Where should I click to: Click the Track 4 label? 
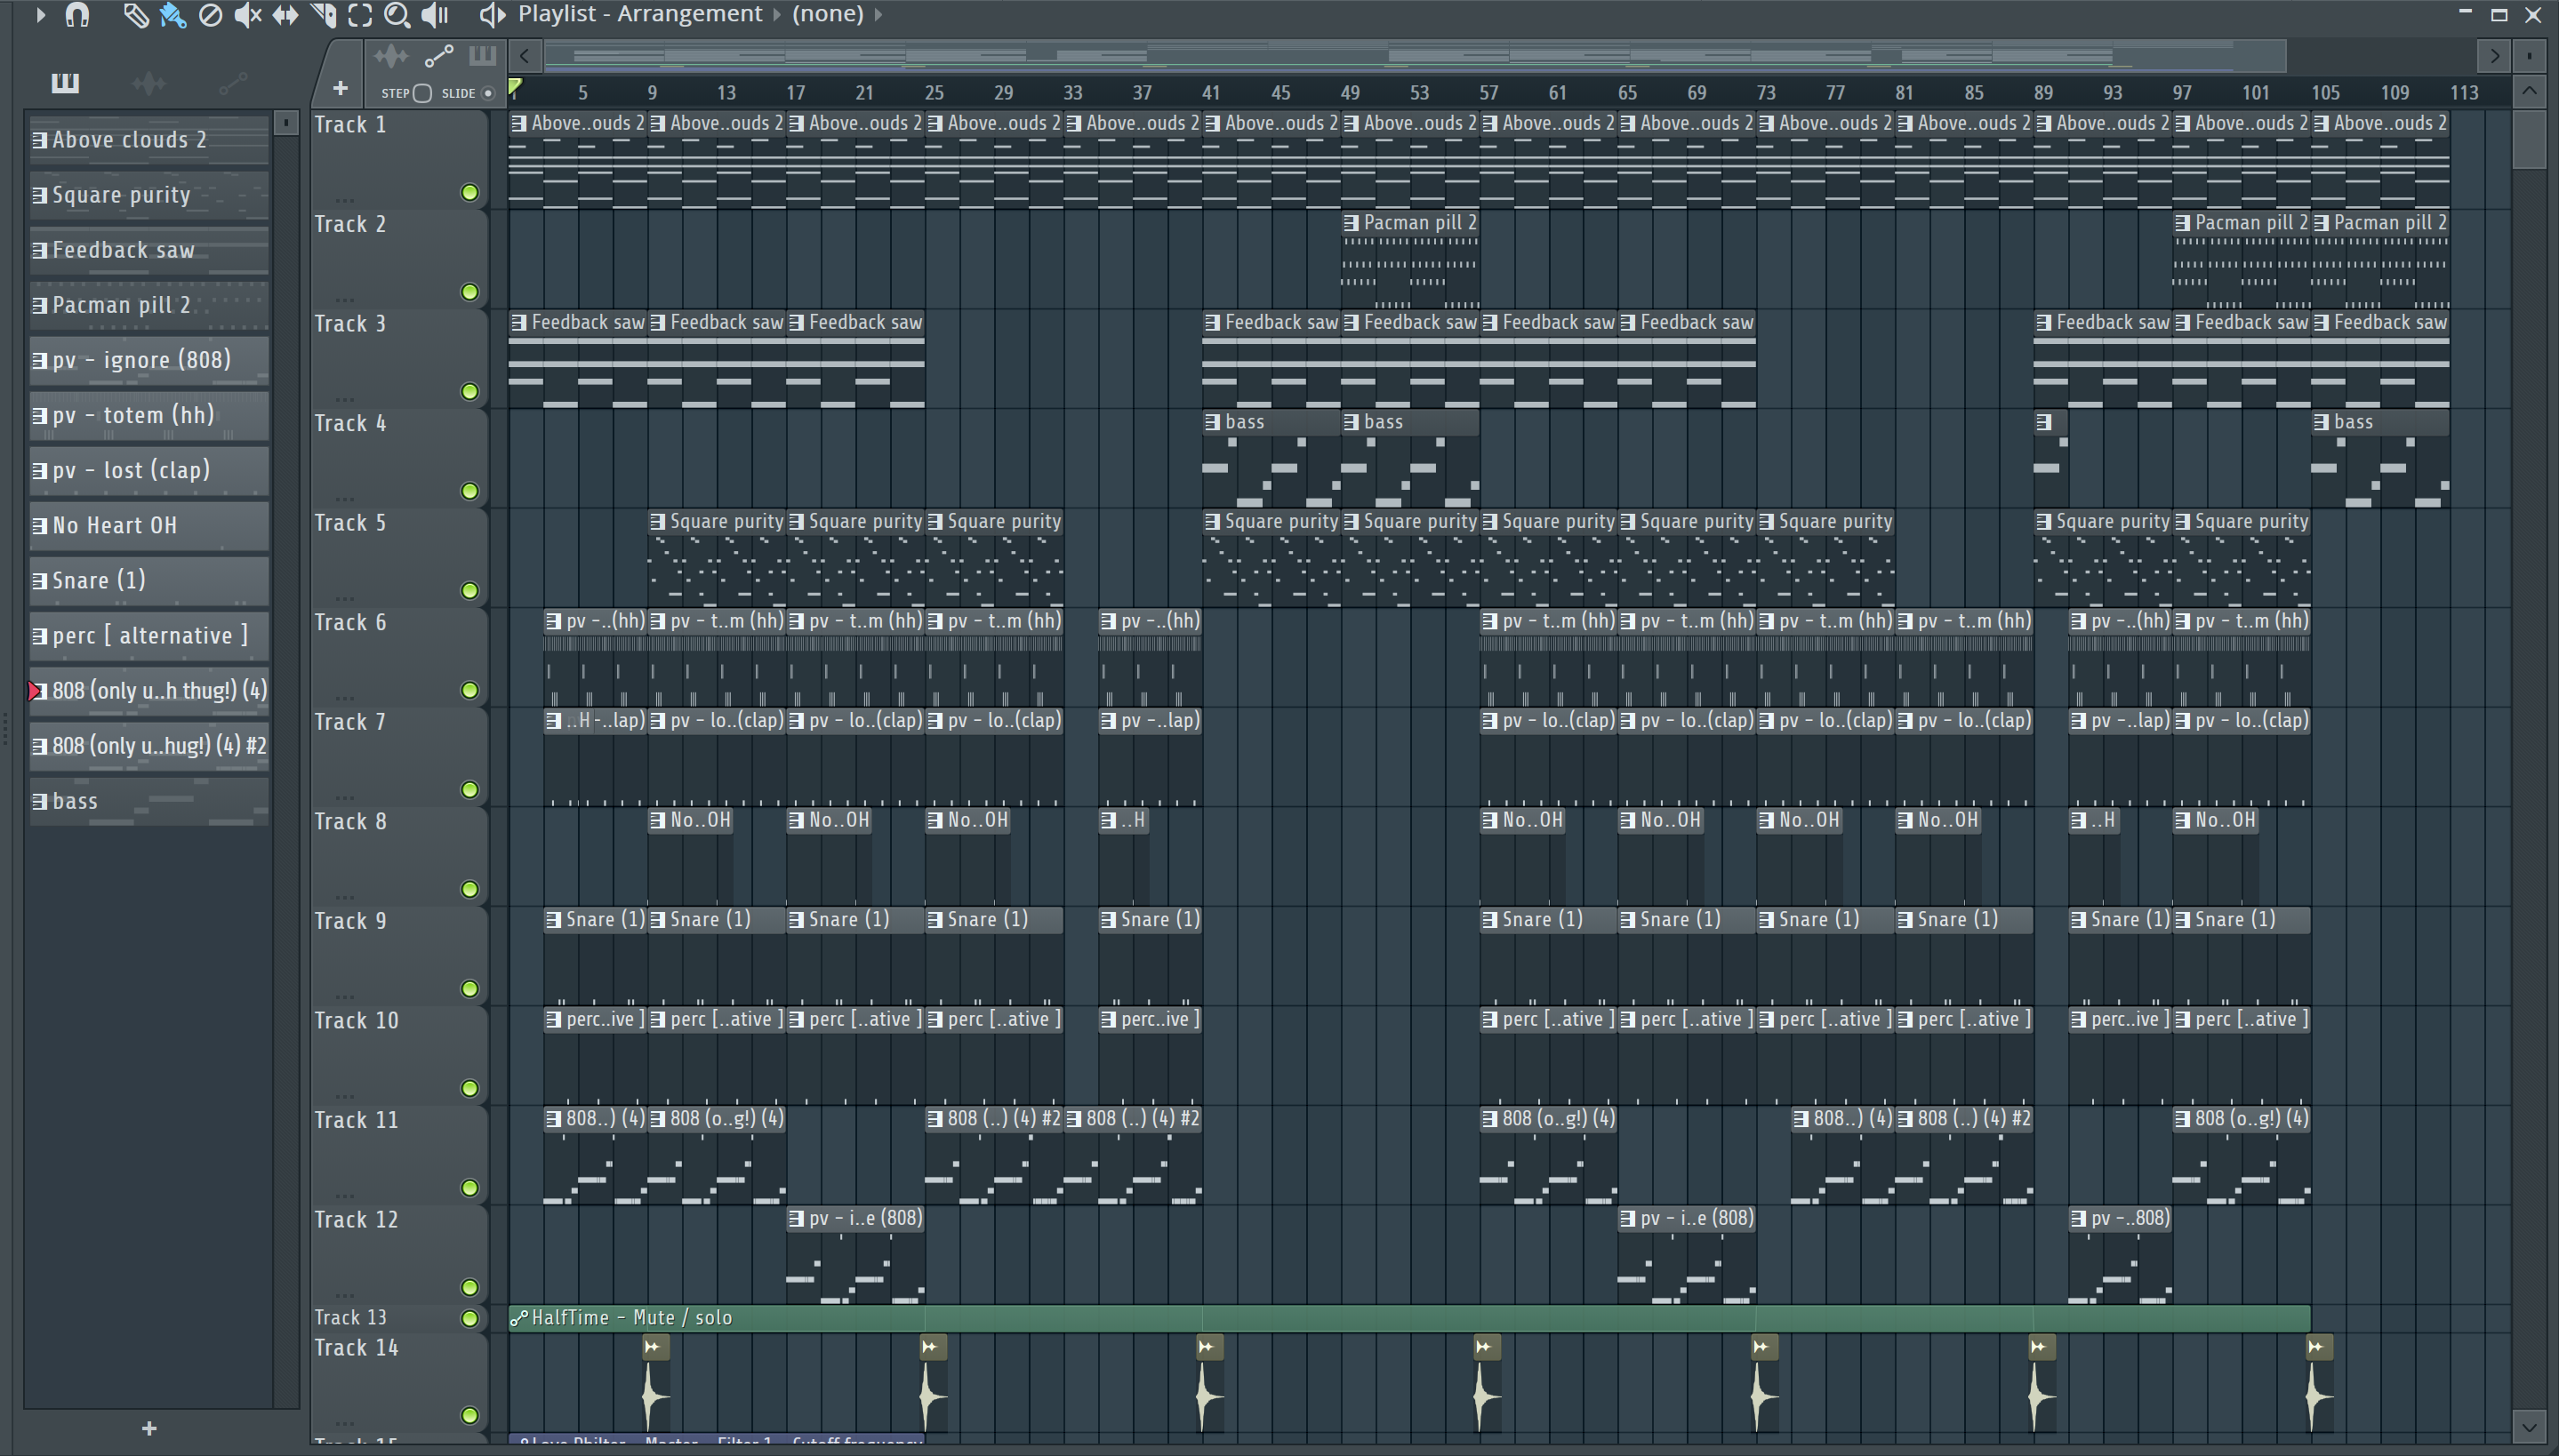350,424
